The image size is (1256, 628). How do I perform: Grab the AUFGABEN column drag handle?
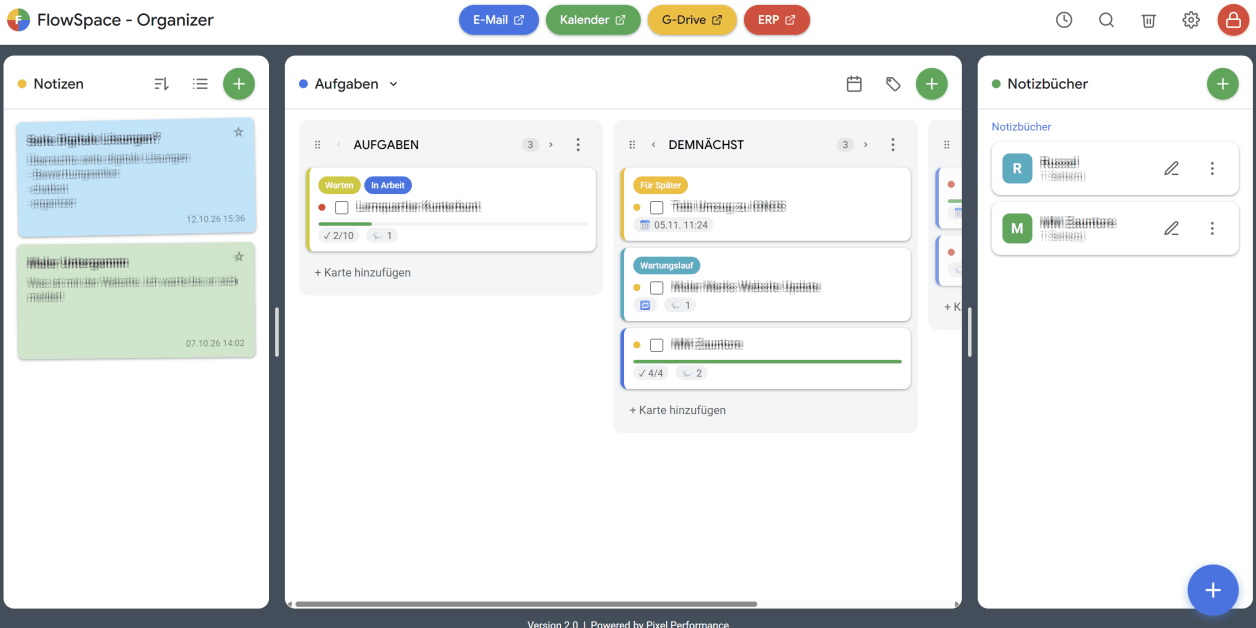(x=318, y=145)
